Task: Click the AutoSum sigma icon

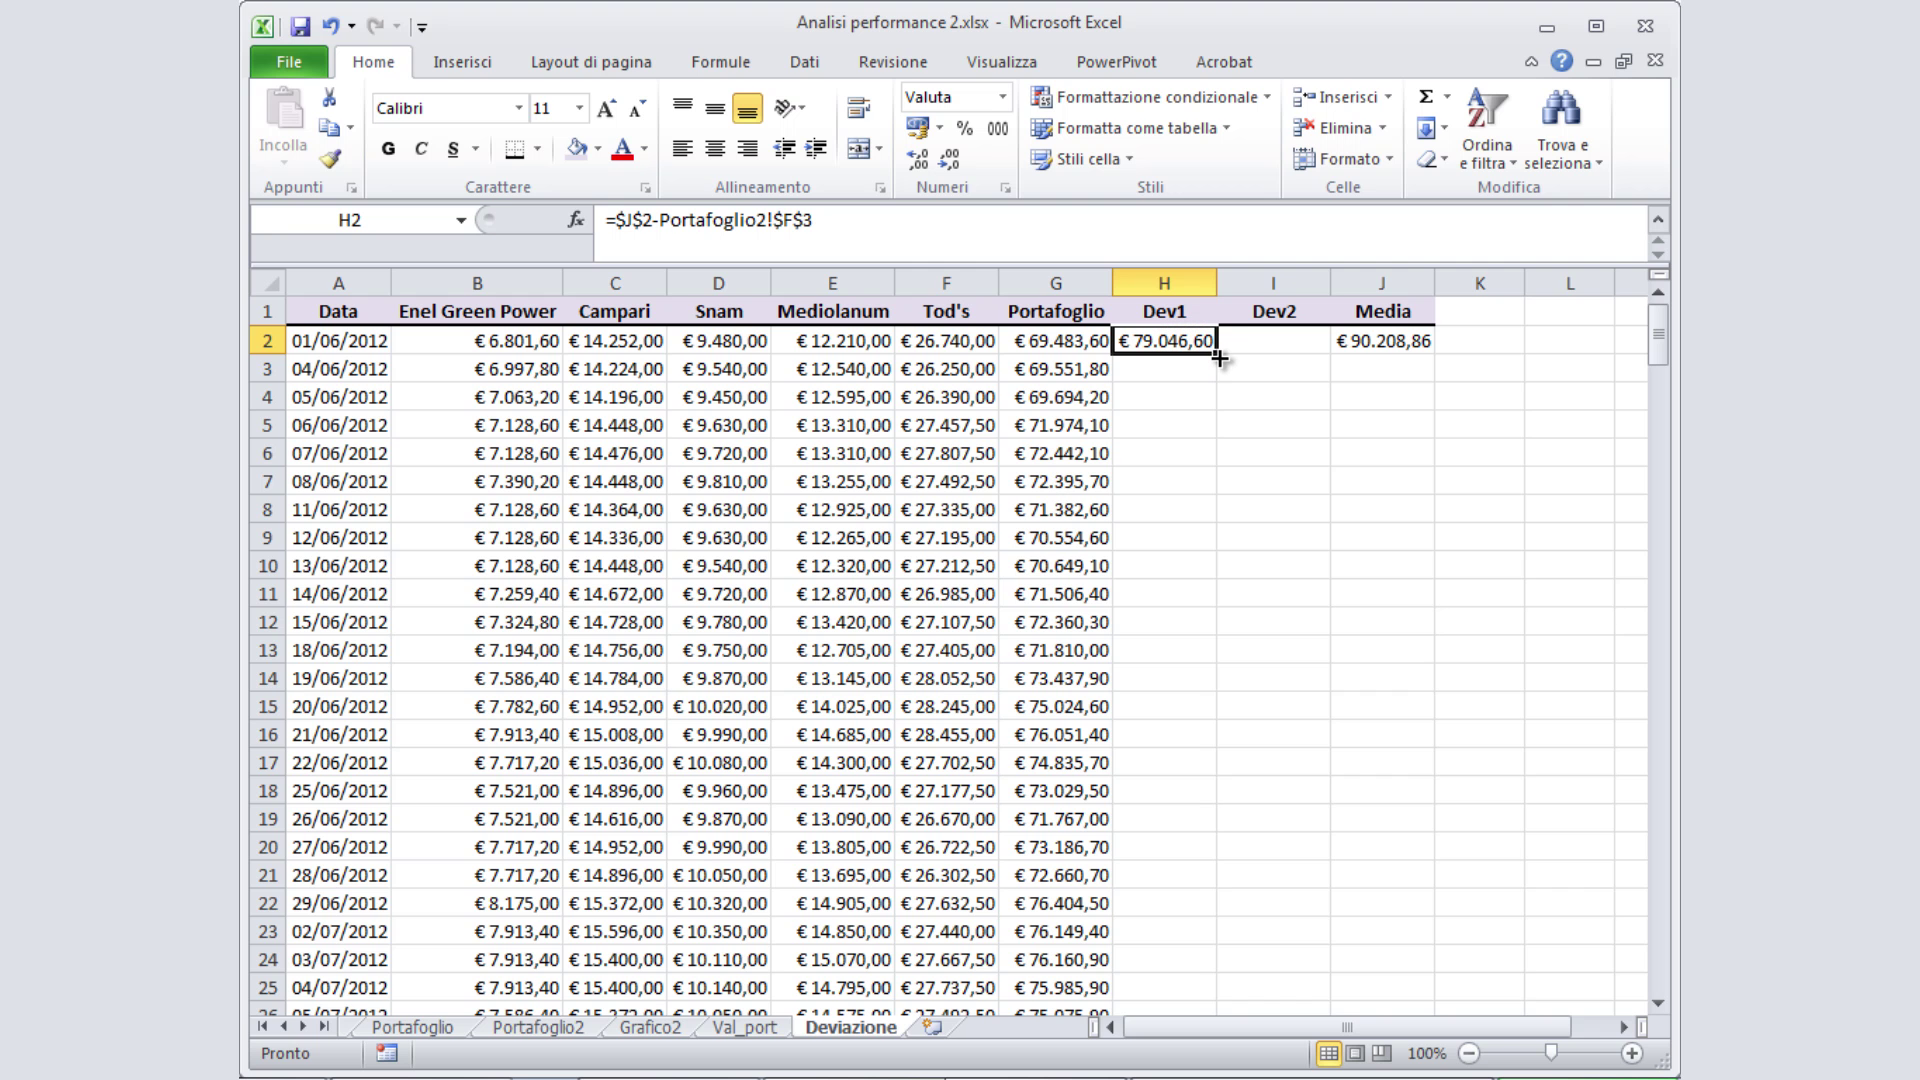Action: click(1426, 97)
